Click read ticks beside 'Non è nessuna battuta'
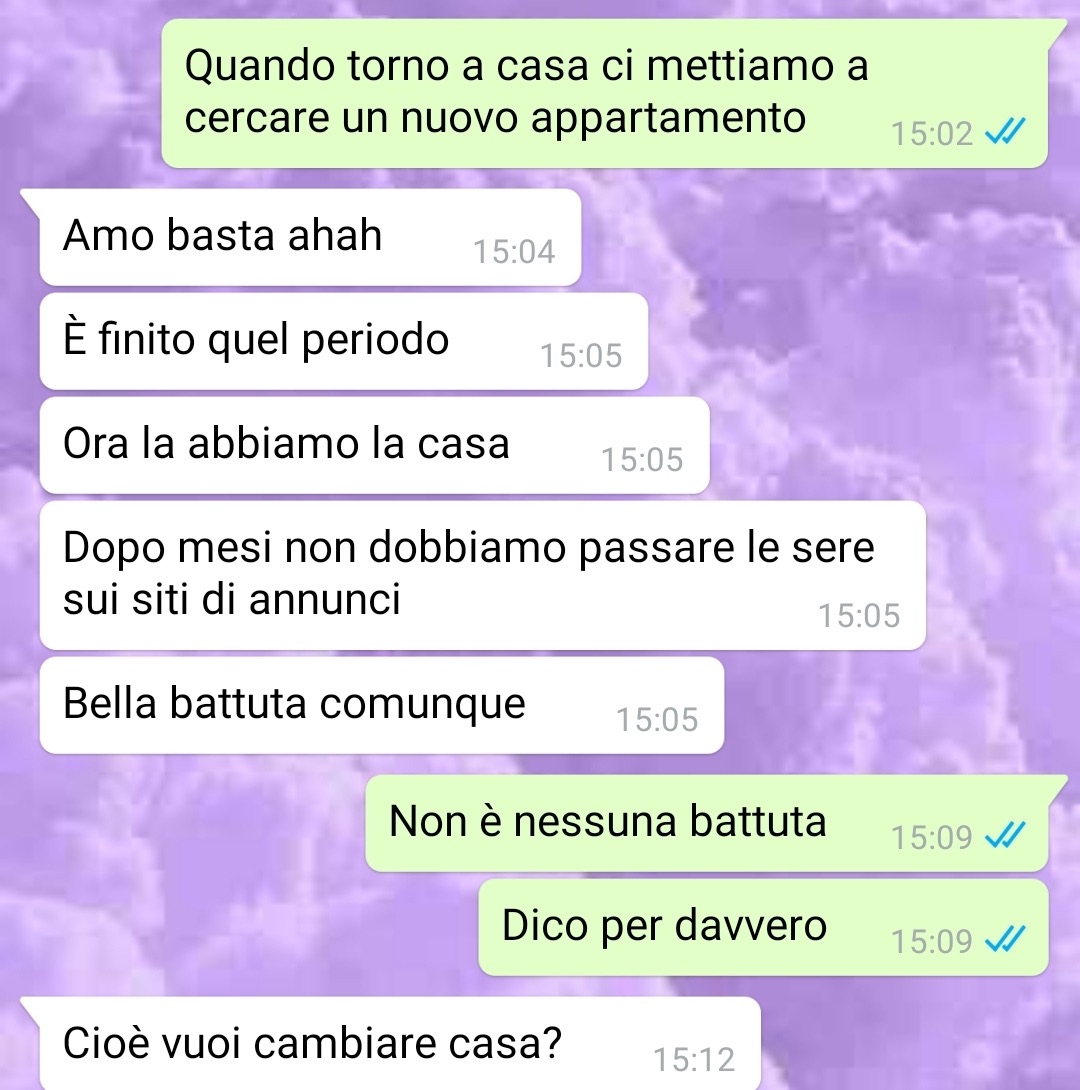Image resolution: width=1080 pixels, height=1090 pixels. click(1006, 835)
